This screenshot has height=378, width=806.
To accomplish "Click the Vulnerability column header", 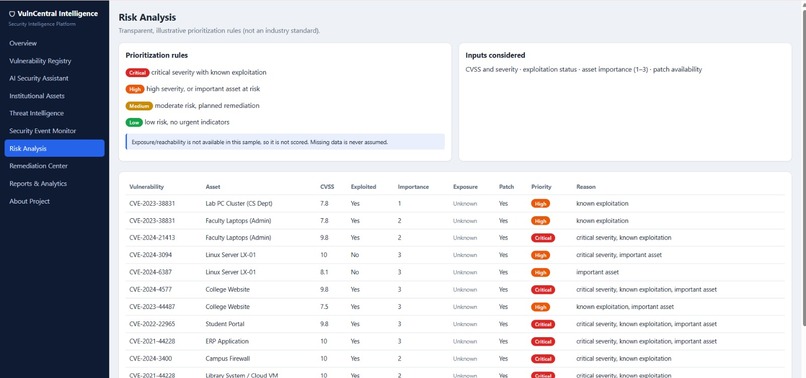I will pos(146,187).
